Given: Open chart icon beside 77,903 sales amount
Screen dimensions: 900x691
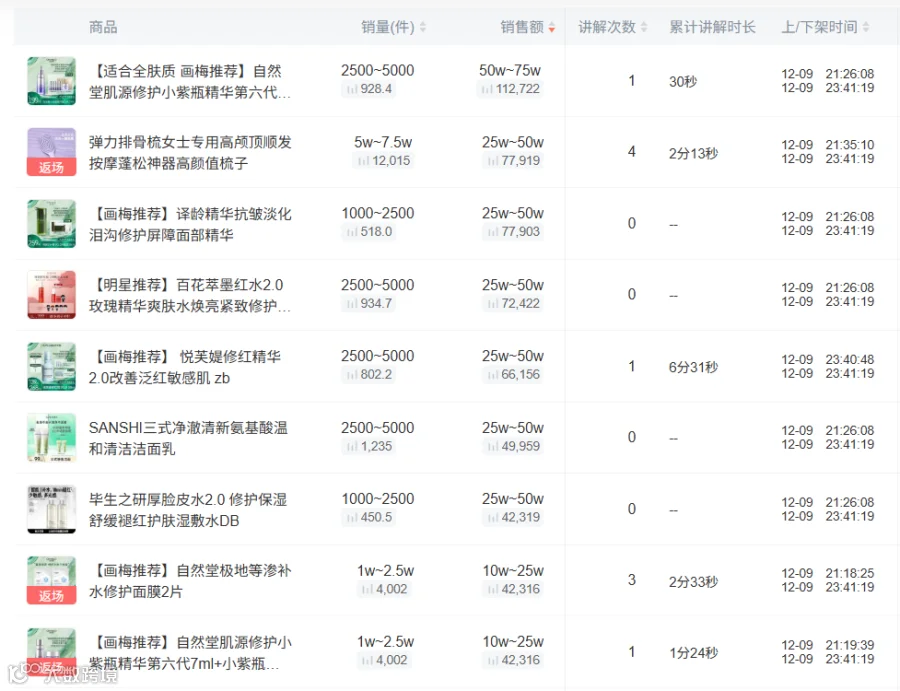Looking at the screenshot, I should point(492,232).
